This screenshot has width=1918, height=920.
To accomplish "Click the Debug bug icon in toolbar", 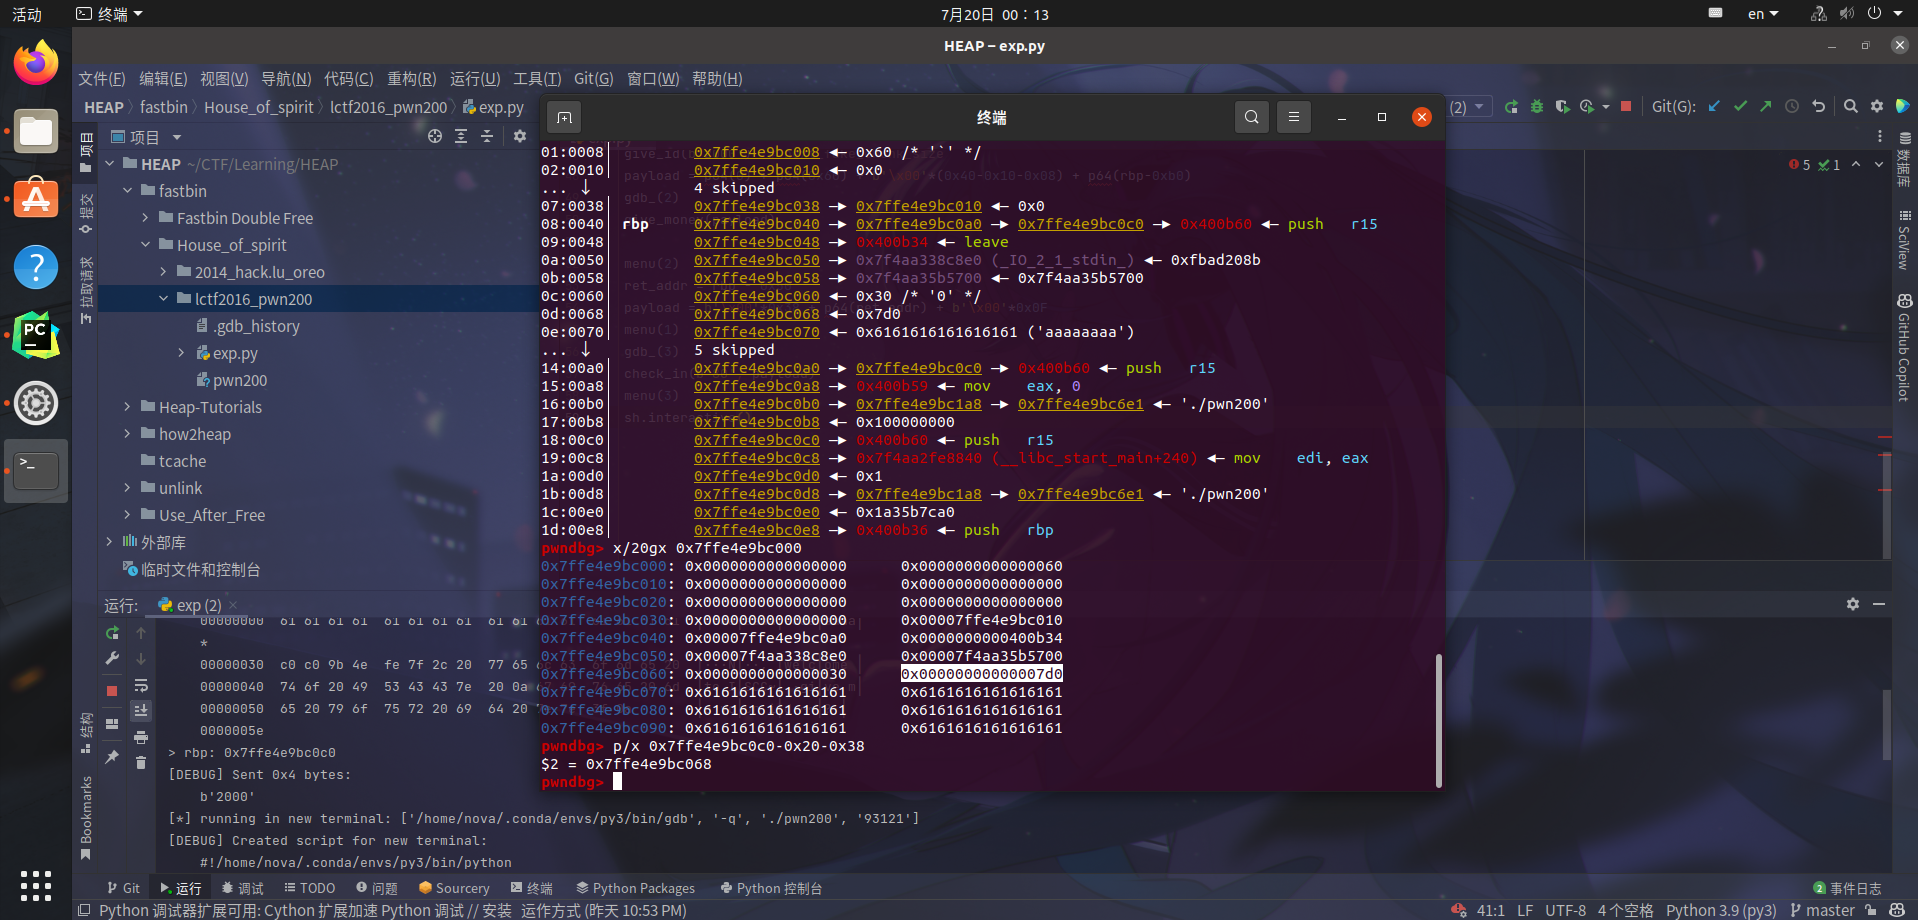I will pos(1537,106).
